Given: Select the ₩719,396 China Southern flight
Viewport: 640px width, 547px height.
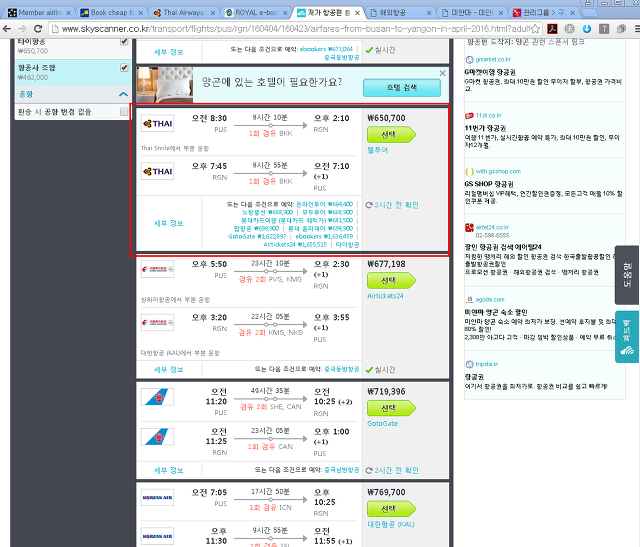Looking at the screenshot, I should 391,408.
